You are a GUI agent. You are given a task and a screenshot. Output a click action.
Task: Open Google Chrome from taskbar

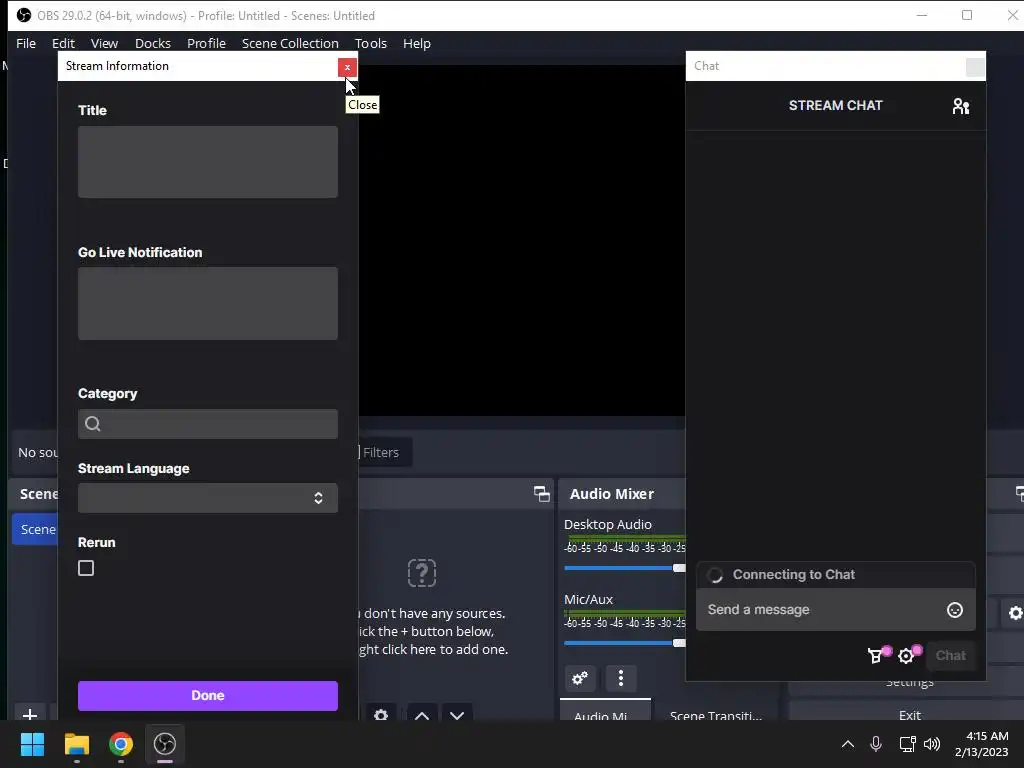click(121, 744)
